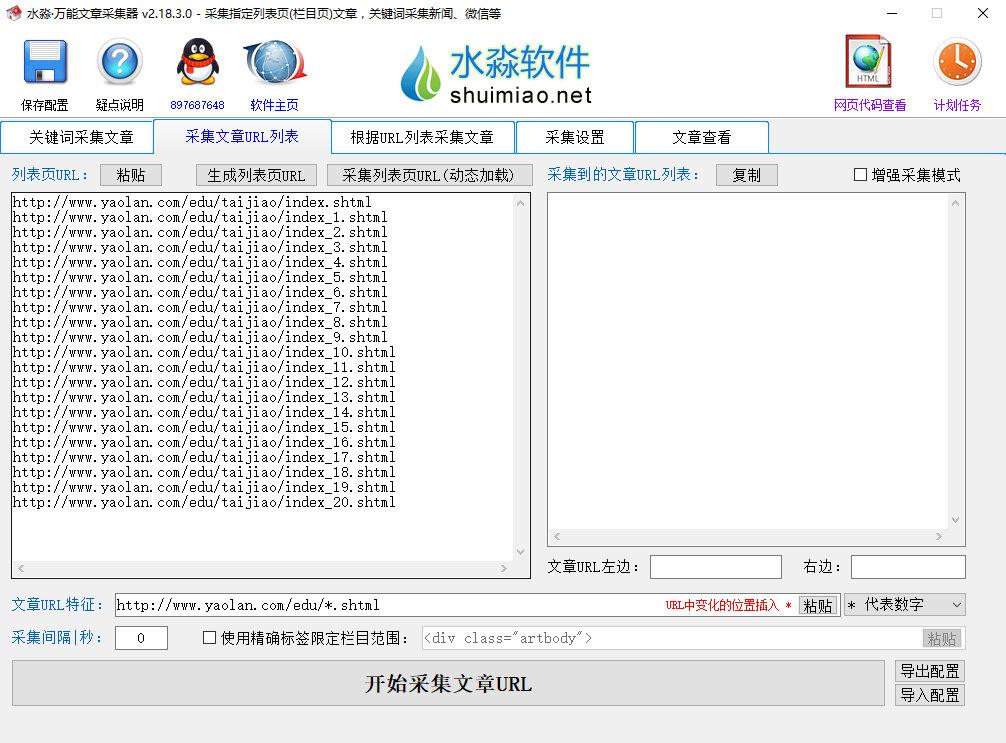Tick 使用精确标签限定栏目范围 checkbox
The height and width of the screenshot is (743, 1006).
coord(209,637)
